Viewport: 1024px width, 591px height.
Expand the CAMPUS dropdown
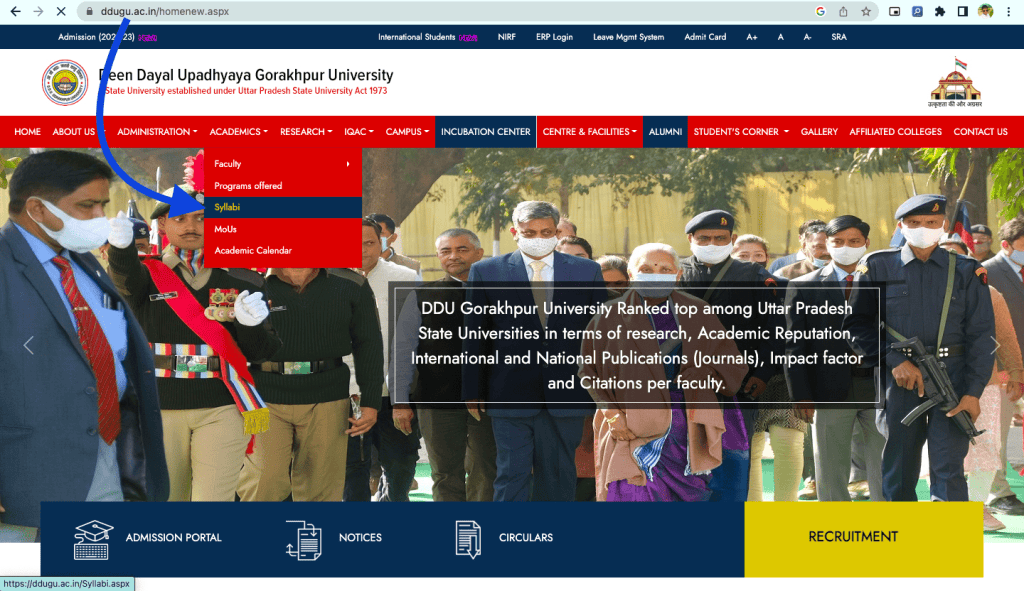click(407, 132)
